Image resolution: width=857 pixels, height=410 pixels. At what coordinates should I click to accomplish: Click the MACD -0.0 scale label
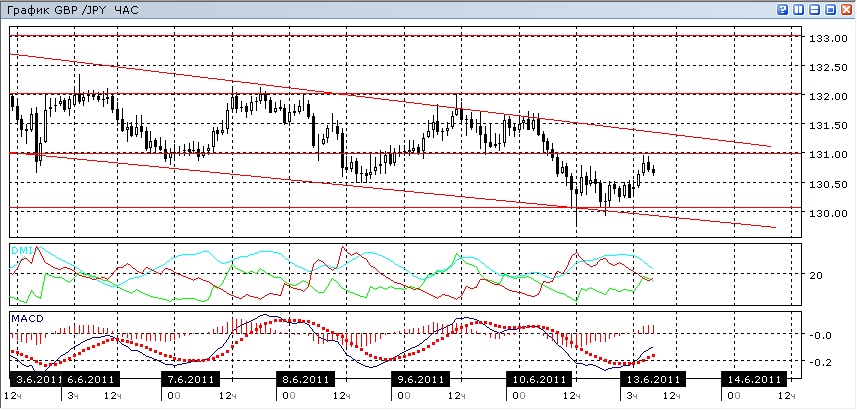tap(821, 335)
